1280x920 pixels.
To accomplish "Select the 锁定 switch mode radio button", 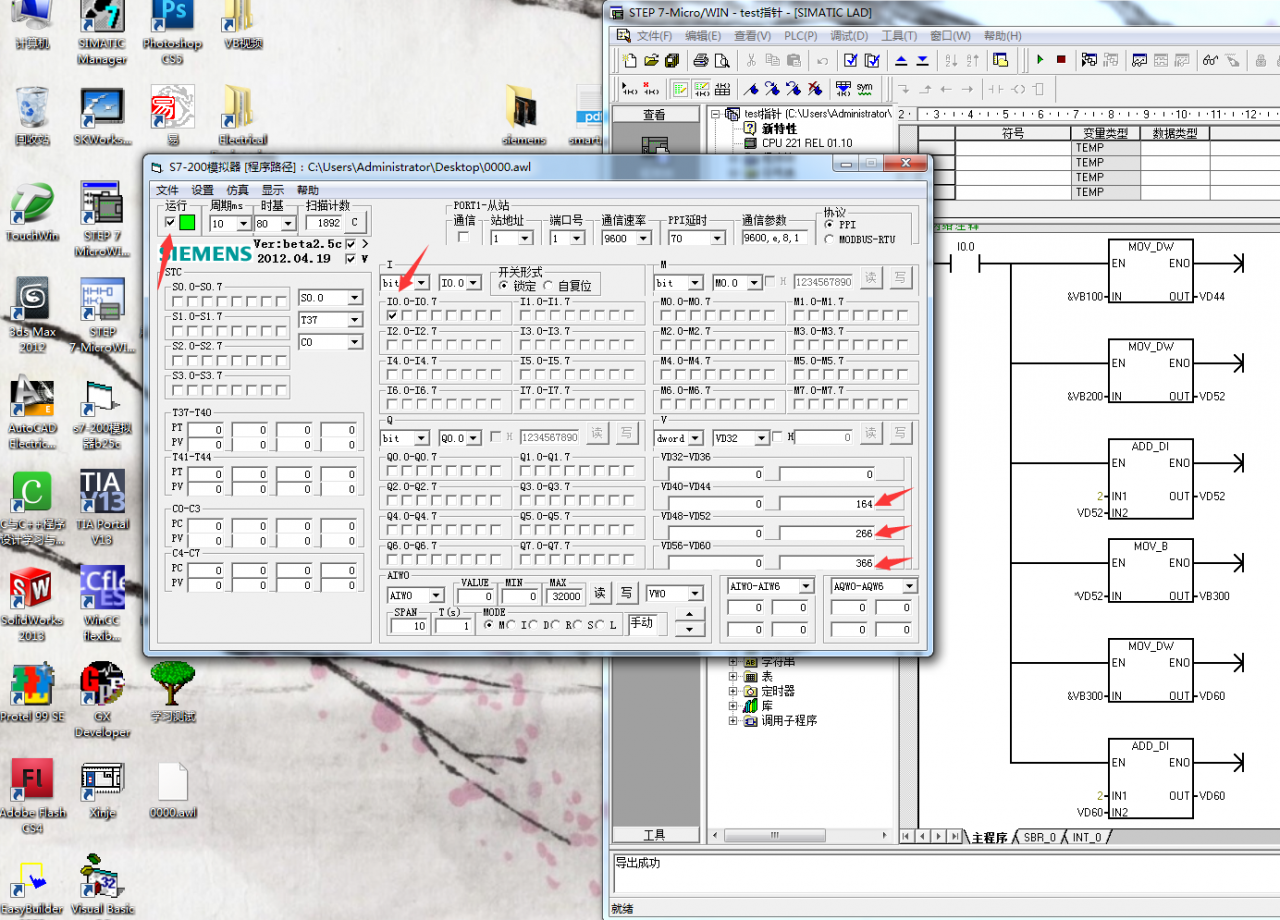I will (x=503, y=286).
